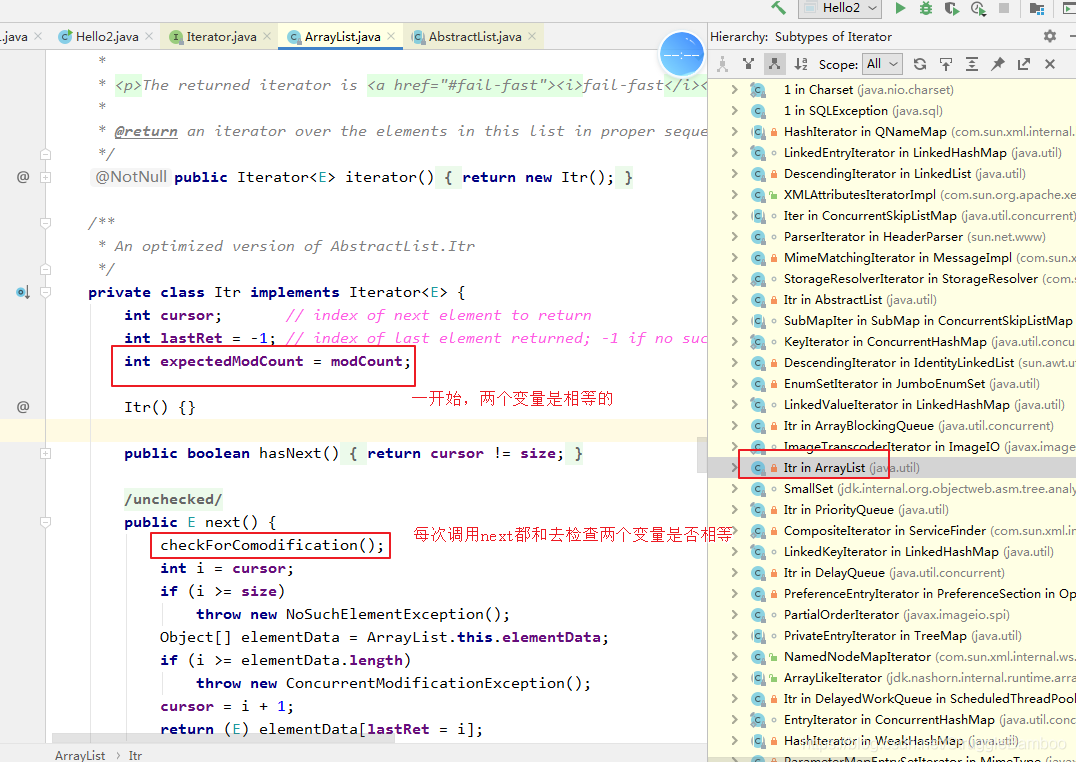Select CompositeIterator in ServiceFinder row
The height and width of the screenshot is (762, 1076).
(892, 531)
